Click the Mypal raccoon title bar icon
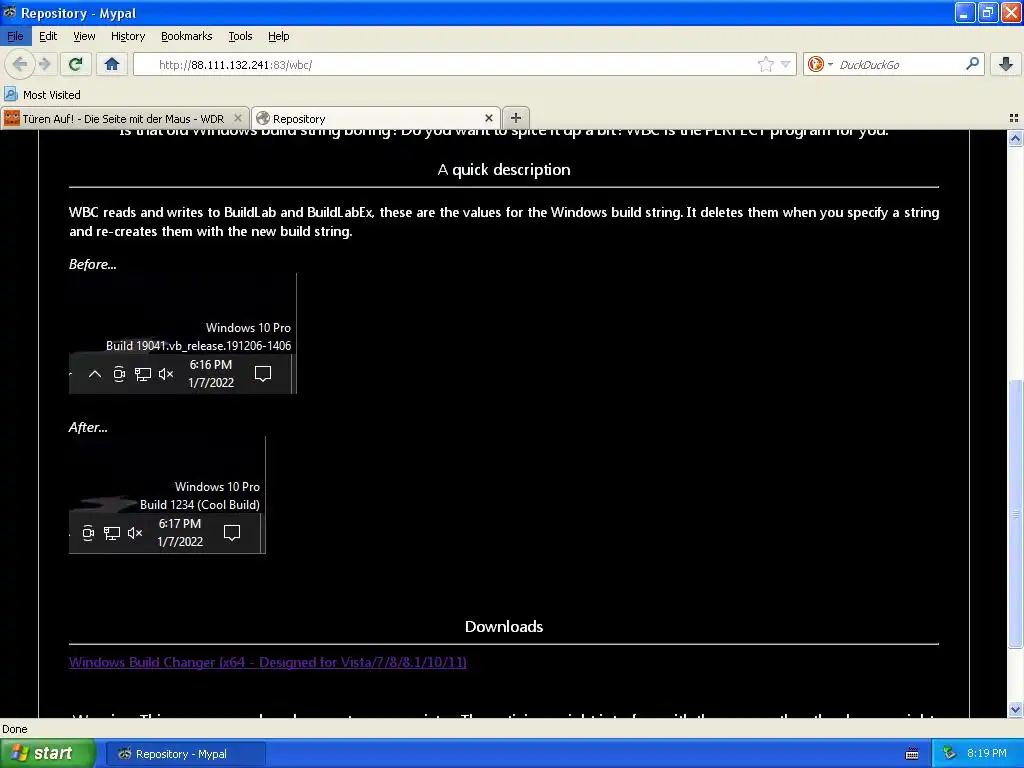Viewport: 1024px width, 768px height. click(9, 12)
